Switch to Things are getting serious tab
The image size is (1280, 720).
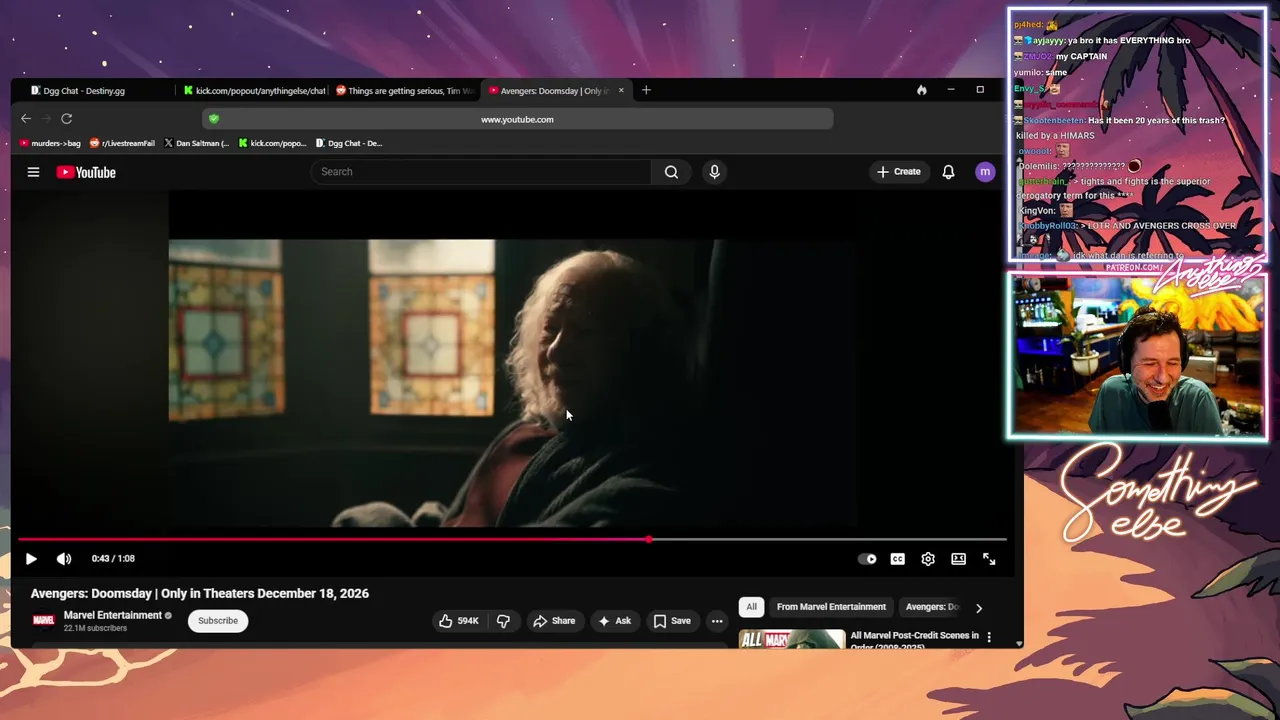pos(404,90)
